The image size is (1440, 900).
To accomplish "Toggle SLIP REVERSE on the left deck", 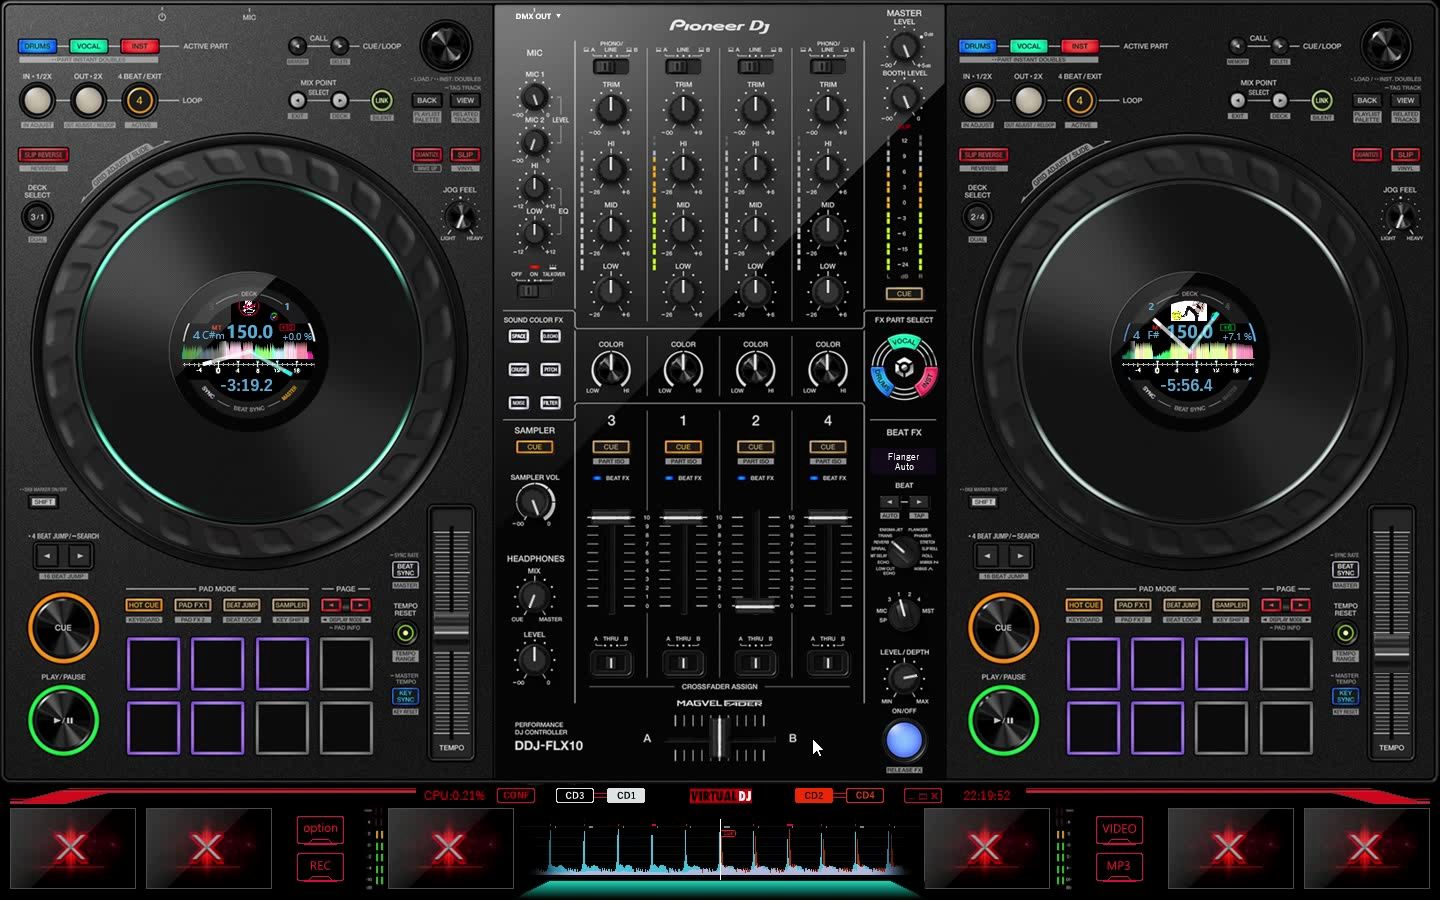I will (43, 155).
